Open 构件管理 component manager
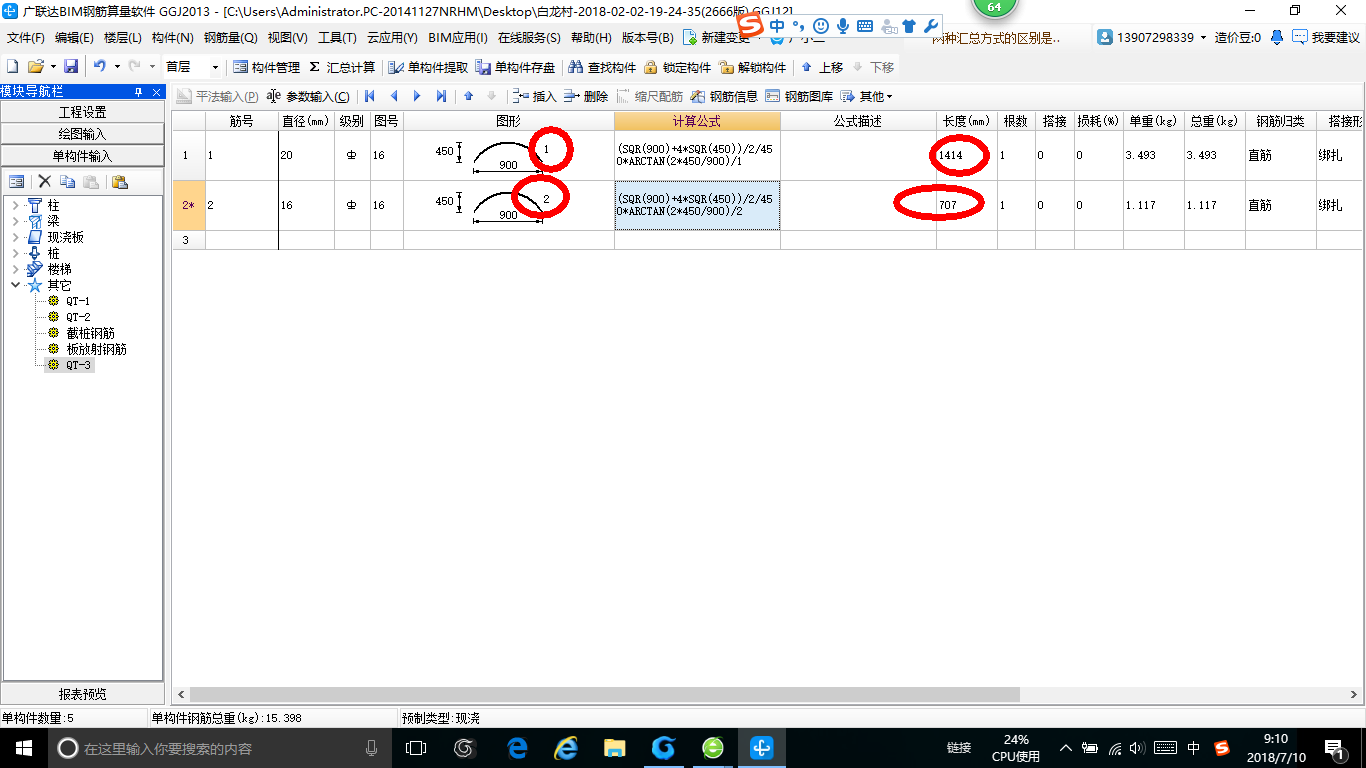Image resolution: width=1366 pixels, height=768 pixels. click(x=266, y=67)
